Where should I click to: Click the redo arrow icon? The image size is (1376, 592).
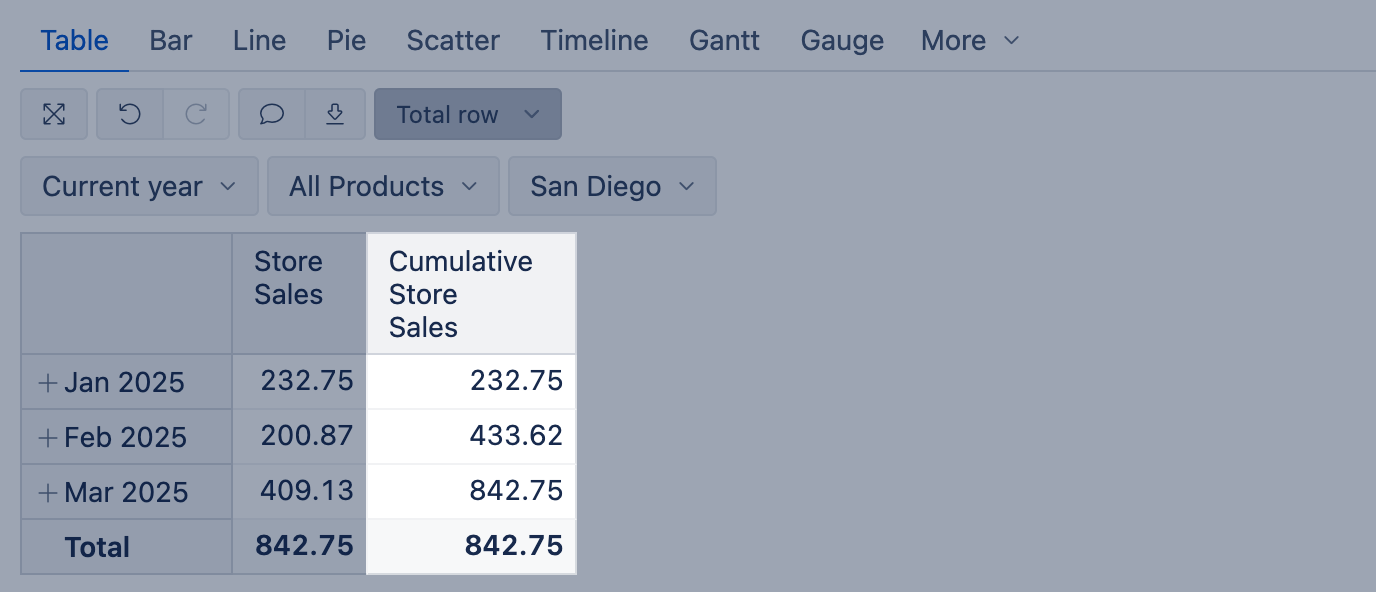[196, 114]
